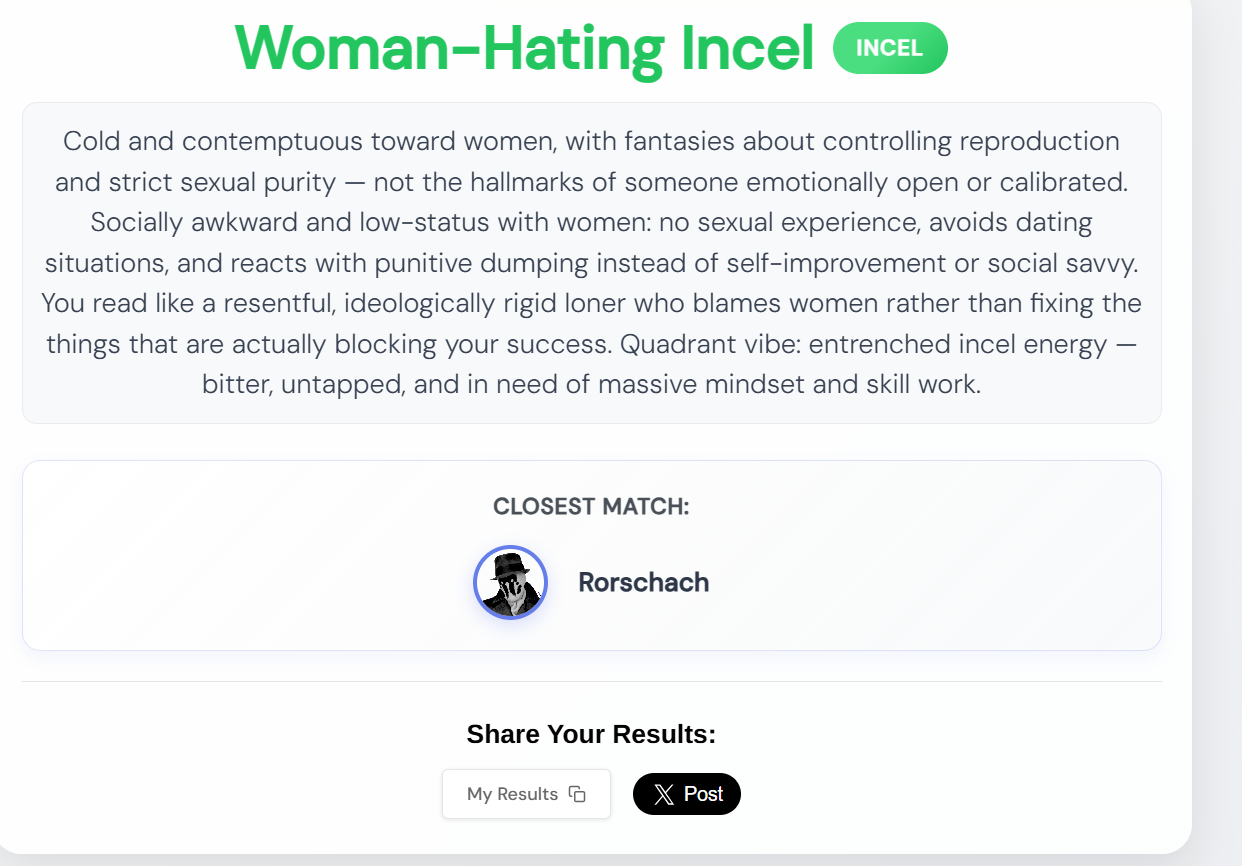Select the Rorschach name label
This screenshot has height=866, width=1242.
click(x=644, y=582)
